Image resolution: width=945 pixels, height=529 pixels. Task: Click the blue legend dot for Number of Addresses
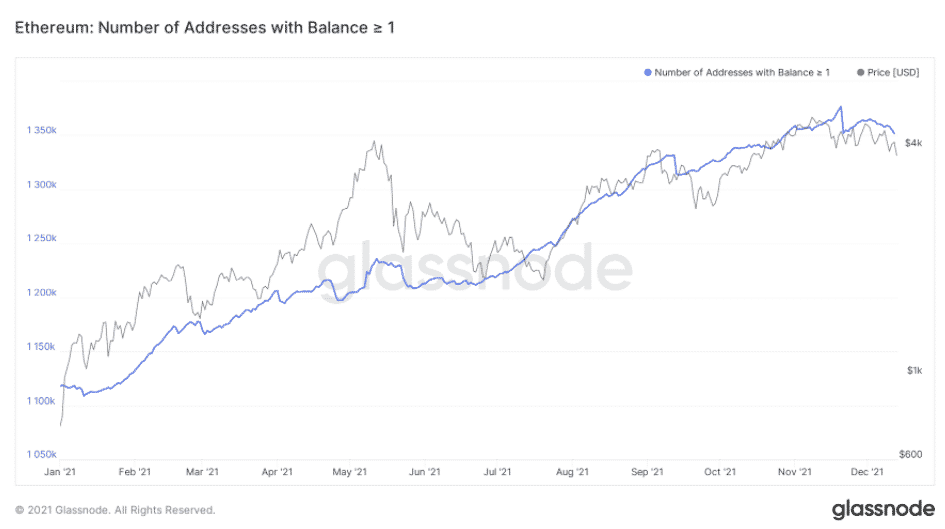tap(648, 72)
